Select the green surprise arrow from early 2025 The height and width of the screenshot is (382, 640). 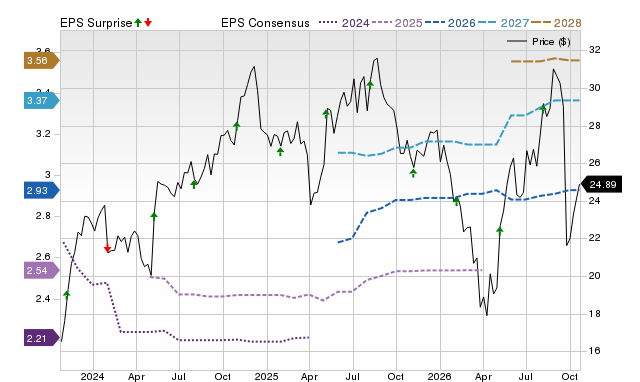280,151
